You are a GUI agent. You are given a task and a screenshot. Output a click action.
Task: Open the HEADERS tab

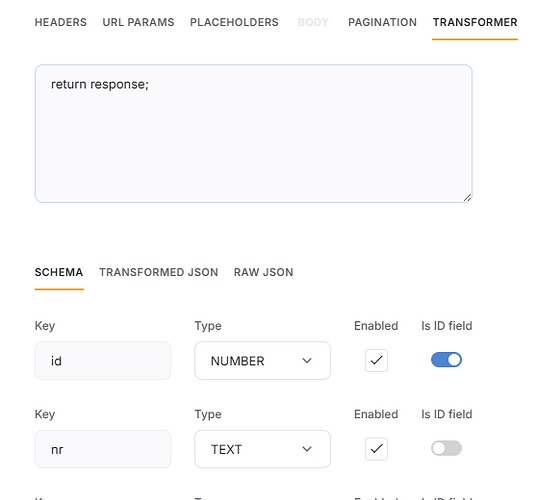click(x=61, y=22)
